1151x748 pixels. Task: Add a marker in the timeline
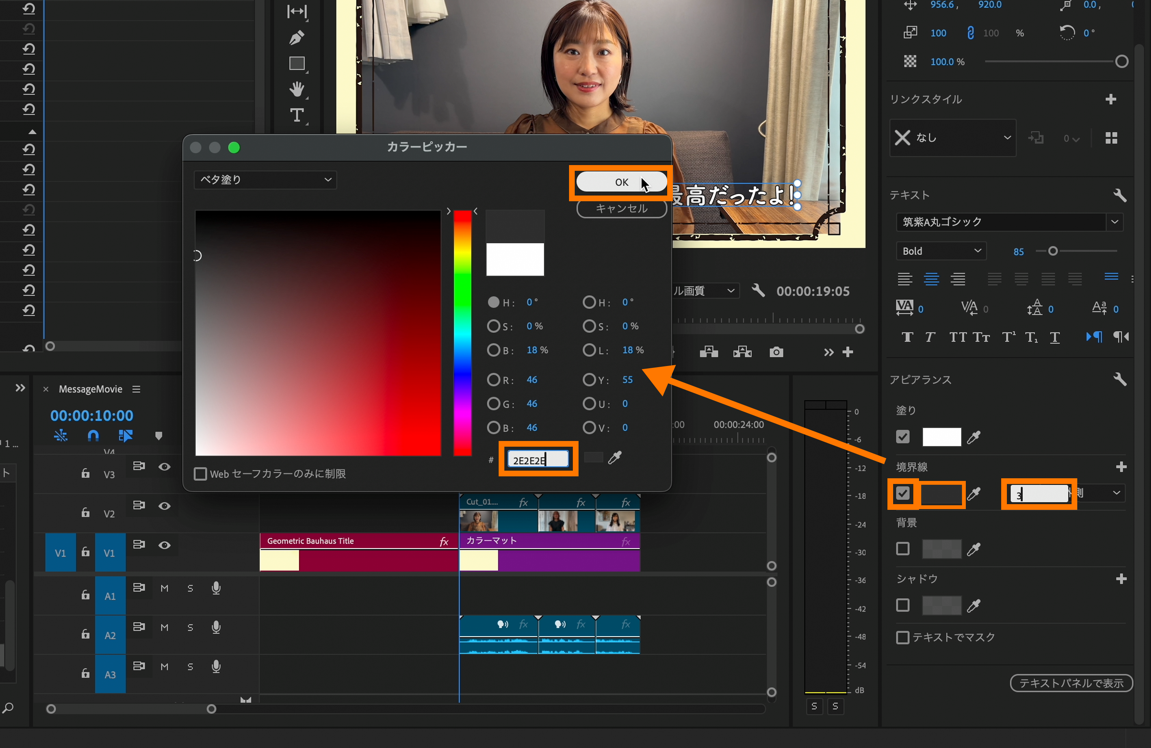159,435
